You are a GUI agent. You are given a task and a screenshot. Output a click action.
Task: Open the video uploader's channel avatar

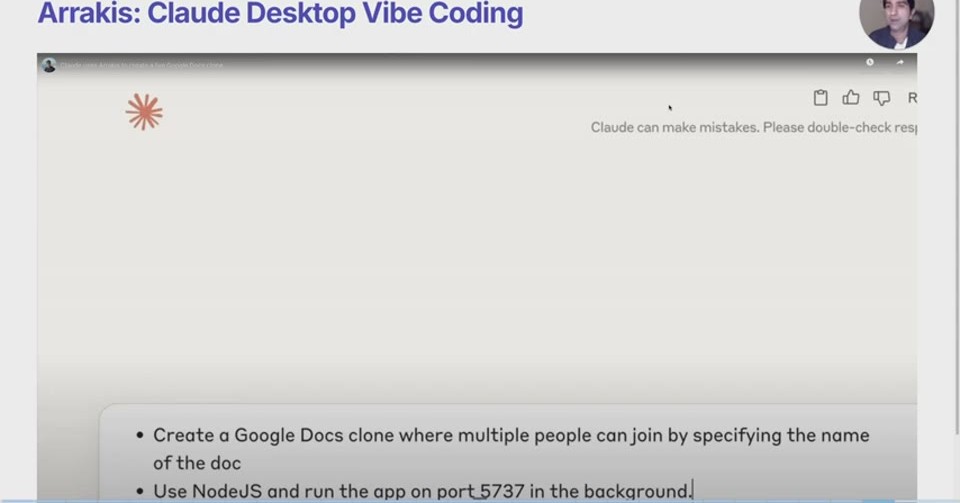tap(49, 65)
